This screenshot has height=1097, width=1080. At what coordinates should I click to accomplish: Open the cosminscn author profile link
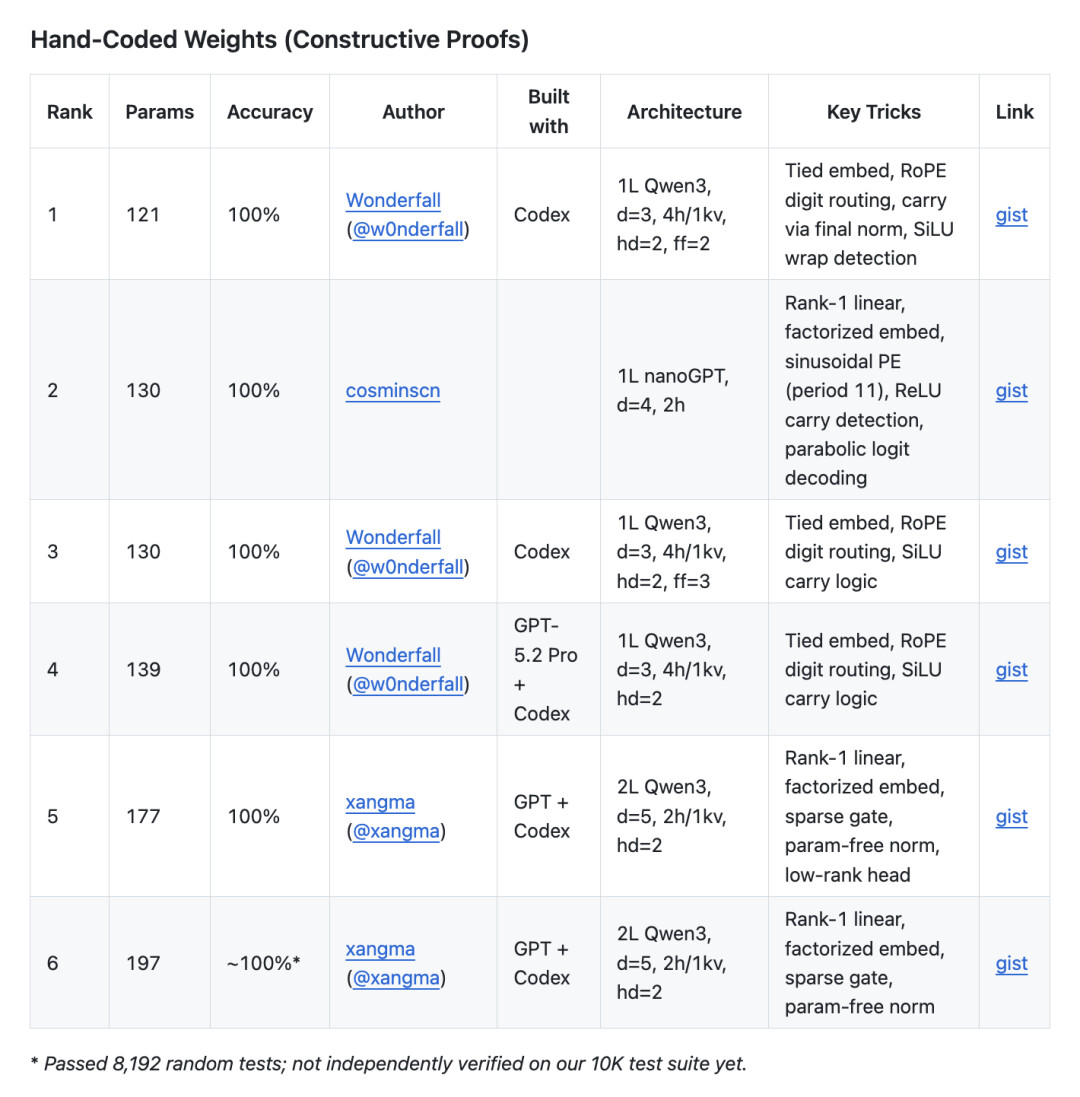[x=393, y=390]
